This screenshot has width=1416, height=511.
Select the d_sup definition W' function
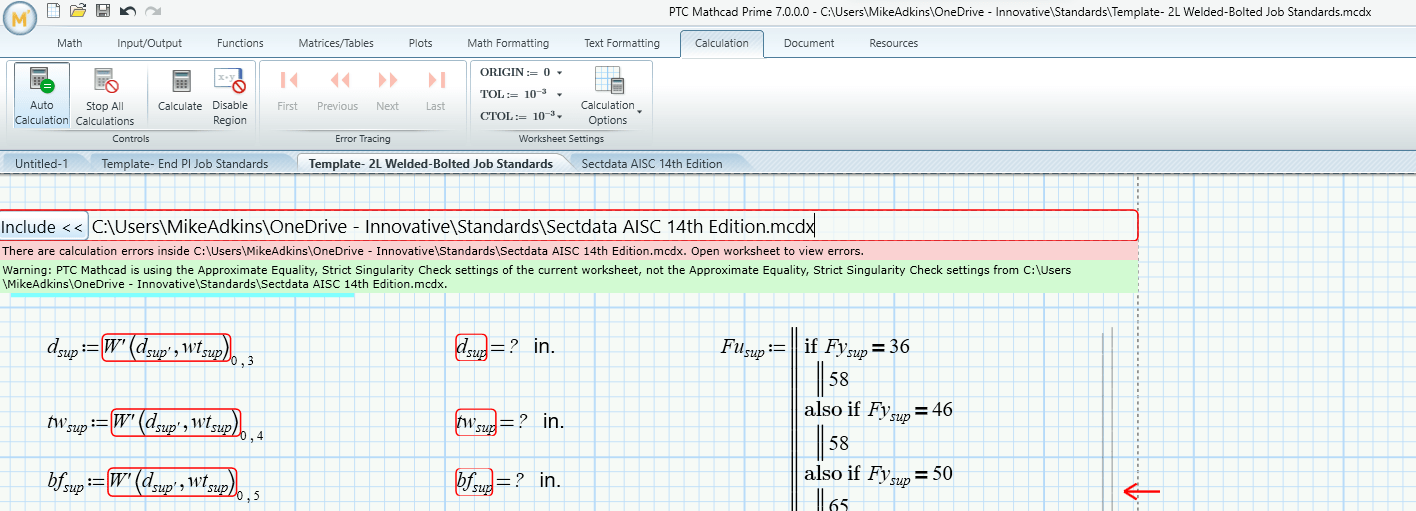[x=166, y=347]
